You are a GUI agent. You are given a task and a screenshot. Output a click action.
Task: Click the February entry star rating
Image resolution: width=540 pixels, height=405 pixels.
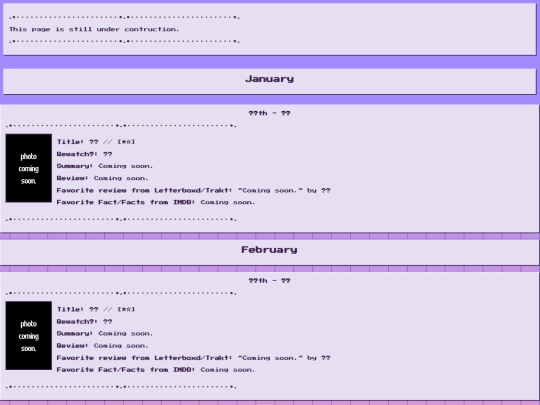tap(126, 309)
